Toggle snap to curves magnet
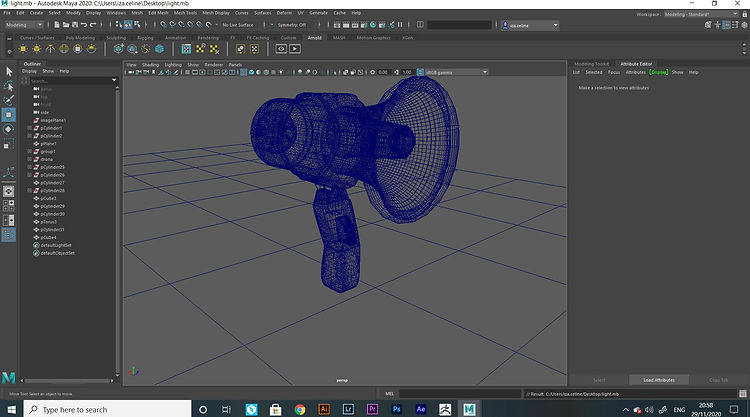750x417 pixels. tap(172, 24)
